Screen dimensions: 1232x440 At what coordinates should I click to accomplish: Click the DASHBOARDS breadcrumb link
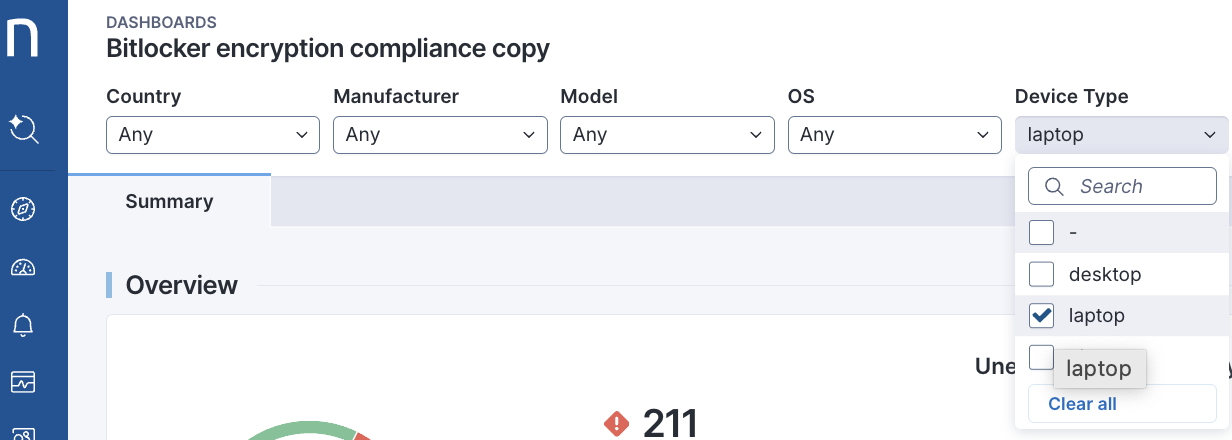tap(161, 22)
